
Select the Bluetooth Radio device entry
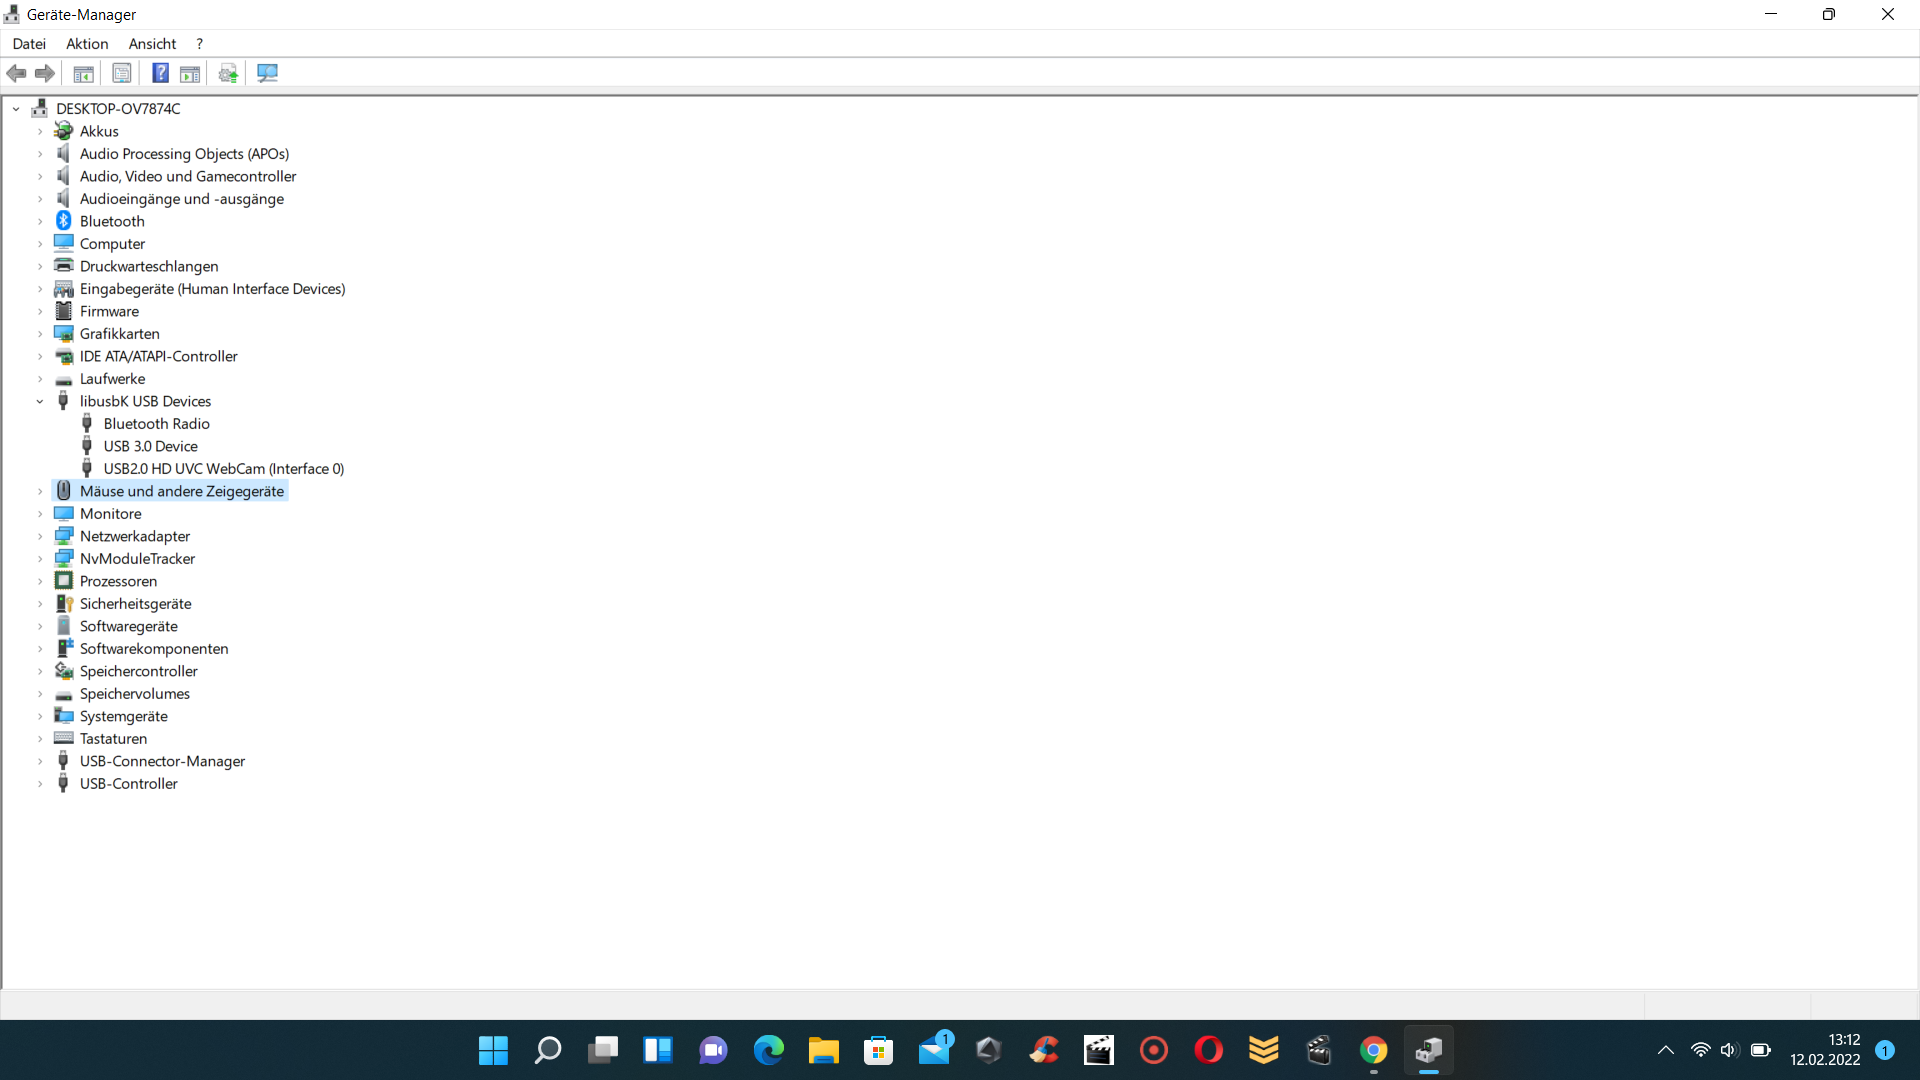[156, 424]
